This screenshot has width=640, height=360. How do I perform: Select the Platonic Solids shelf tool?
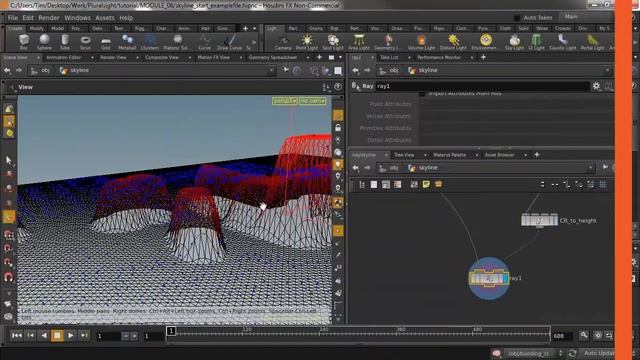tap(176, 42)
